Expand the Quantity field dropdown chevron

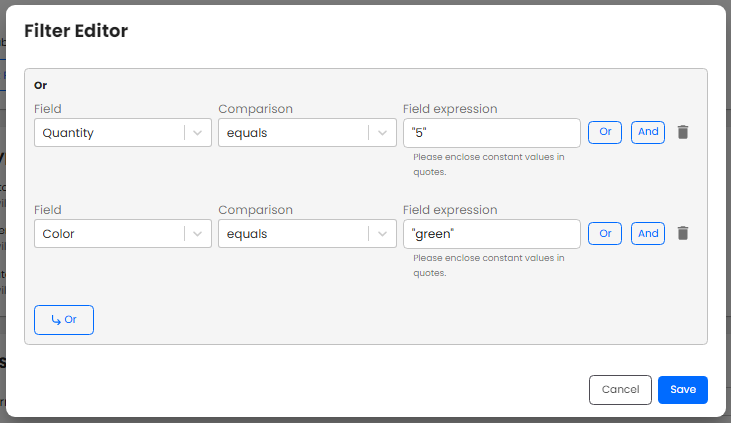[x=197, y=133]
